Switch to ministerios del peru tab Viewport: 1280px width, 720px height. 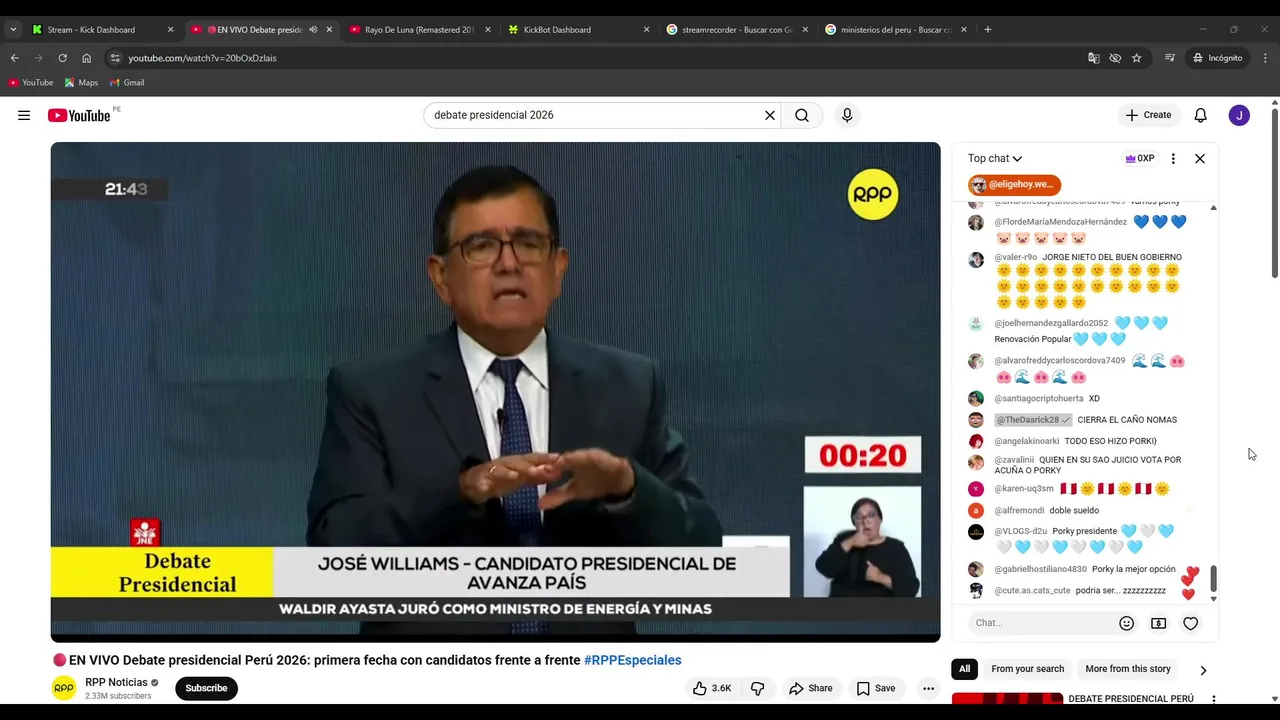point(894,30)
